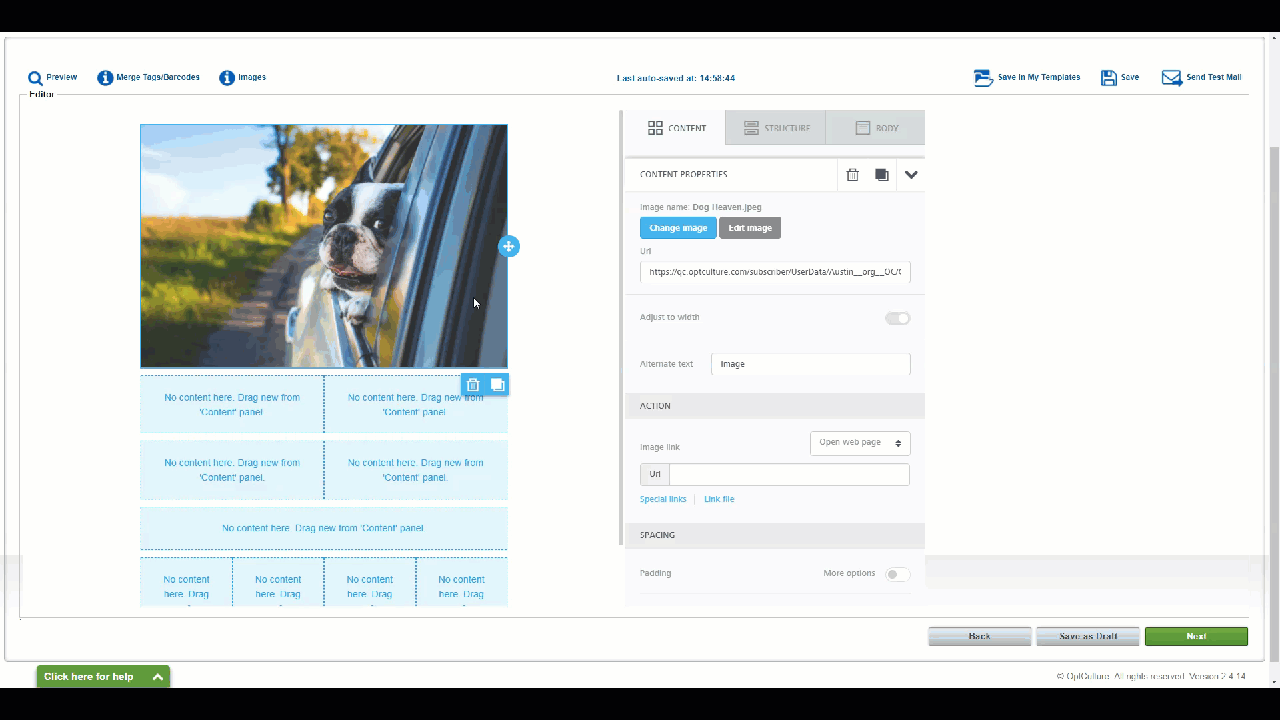Screen dimensions: 1280x720
Task: Delete the row using blue trash icon
Action: tap(473, 385)
